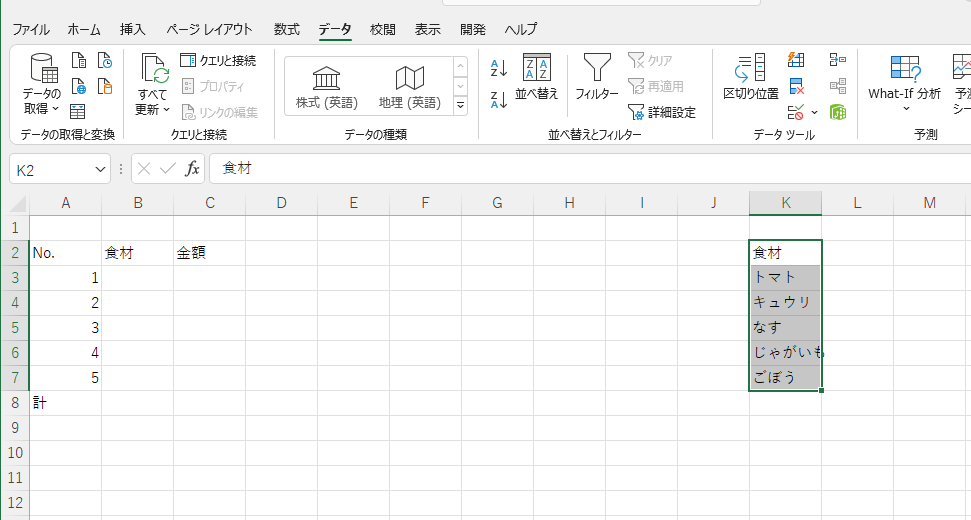Switch to the ページ レイアウト tab
This screenshot has height=520, width=971.
(209, 29)
